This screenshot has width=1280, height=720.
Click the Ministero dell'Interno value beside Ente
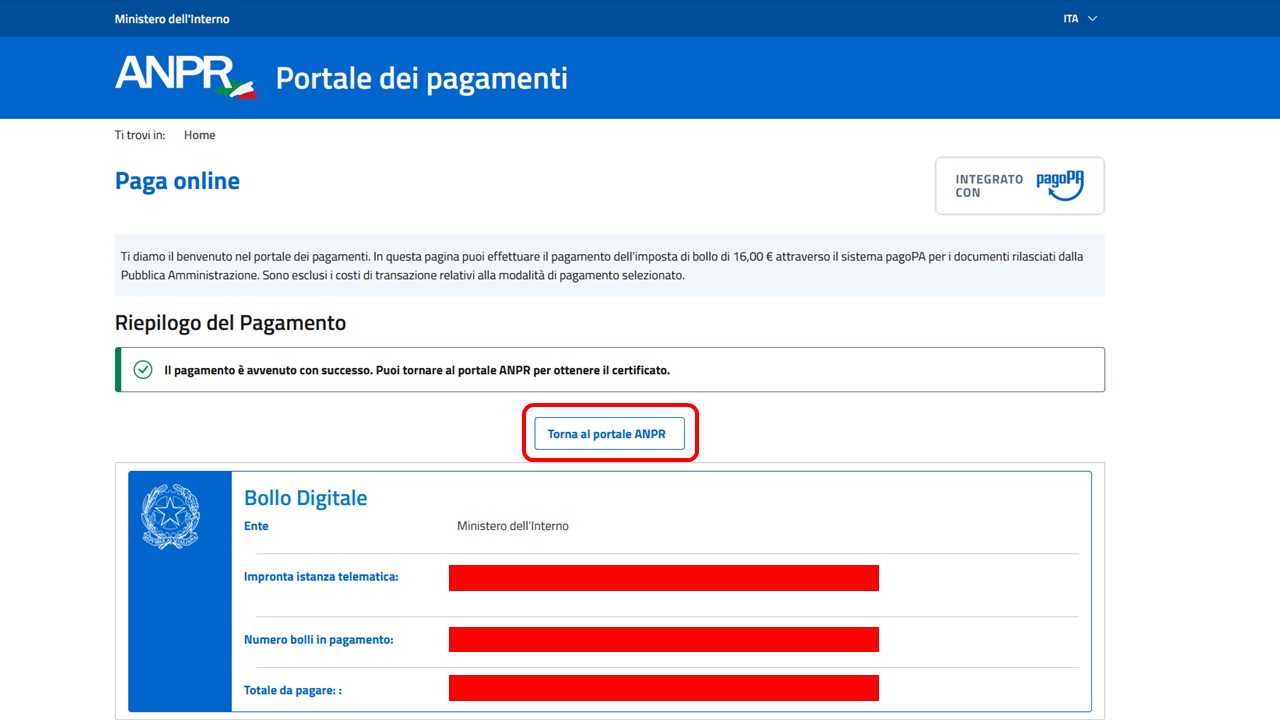point(513,526)
